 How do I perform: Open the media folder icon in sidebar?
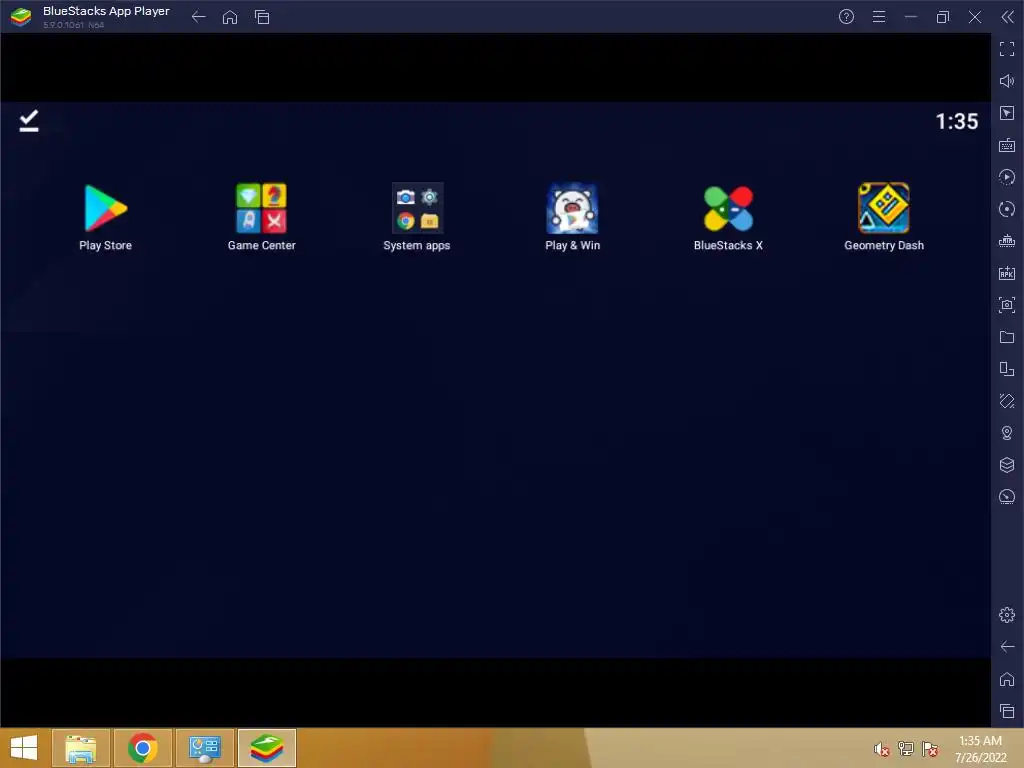pyautogui.click(x=1007, y=337)
